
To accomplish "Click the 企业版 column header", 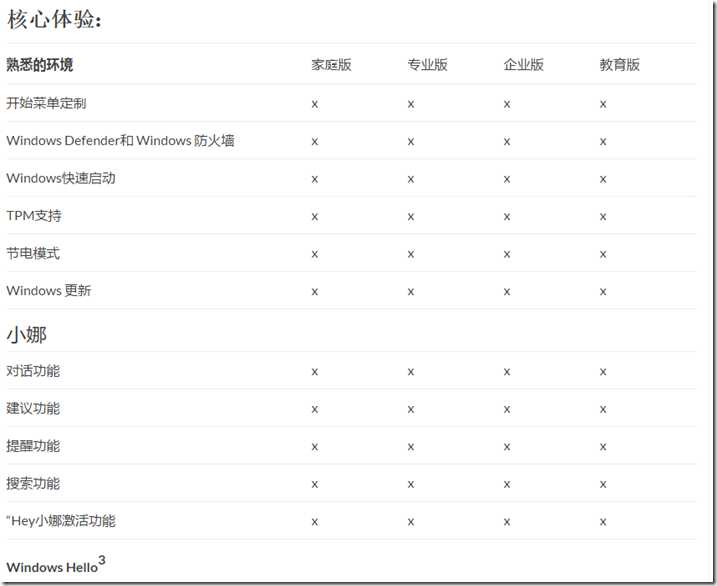I will point(524,64).
